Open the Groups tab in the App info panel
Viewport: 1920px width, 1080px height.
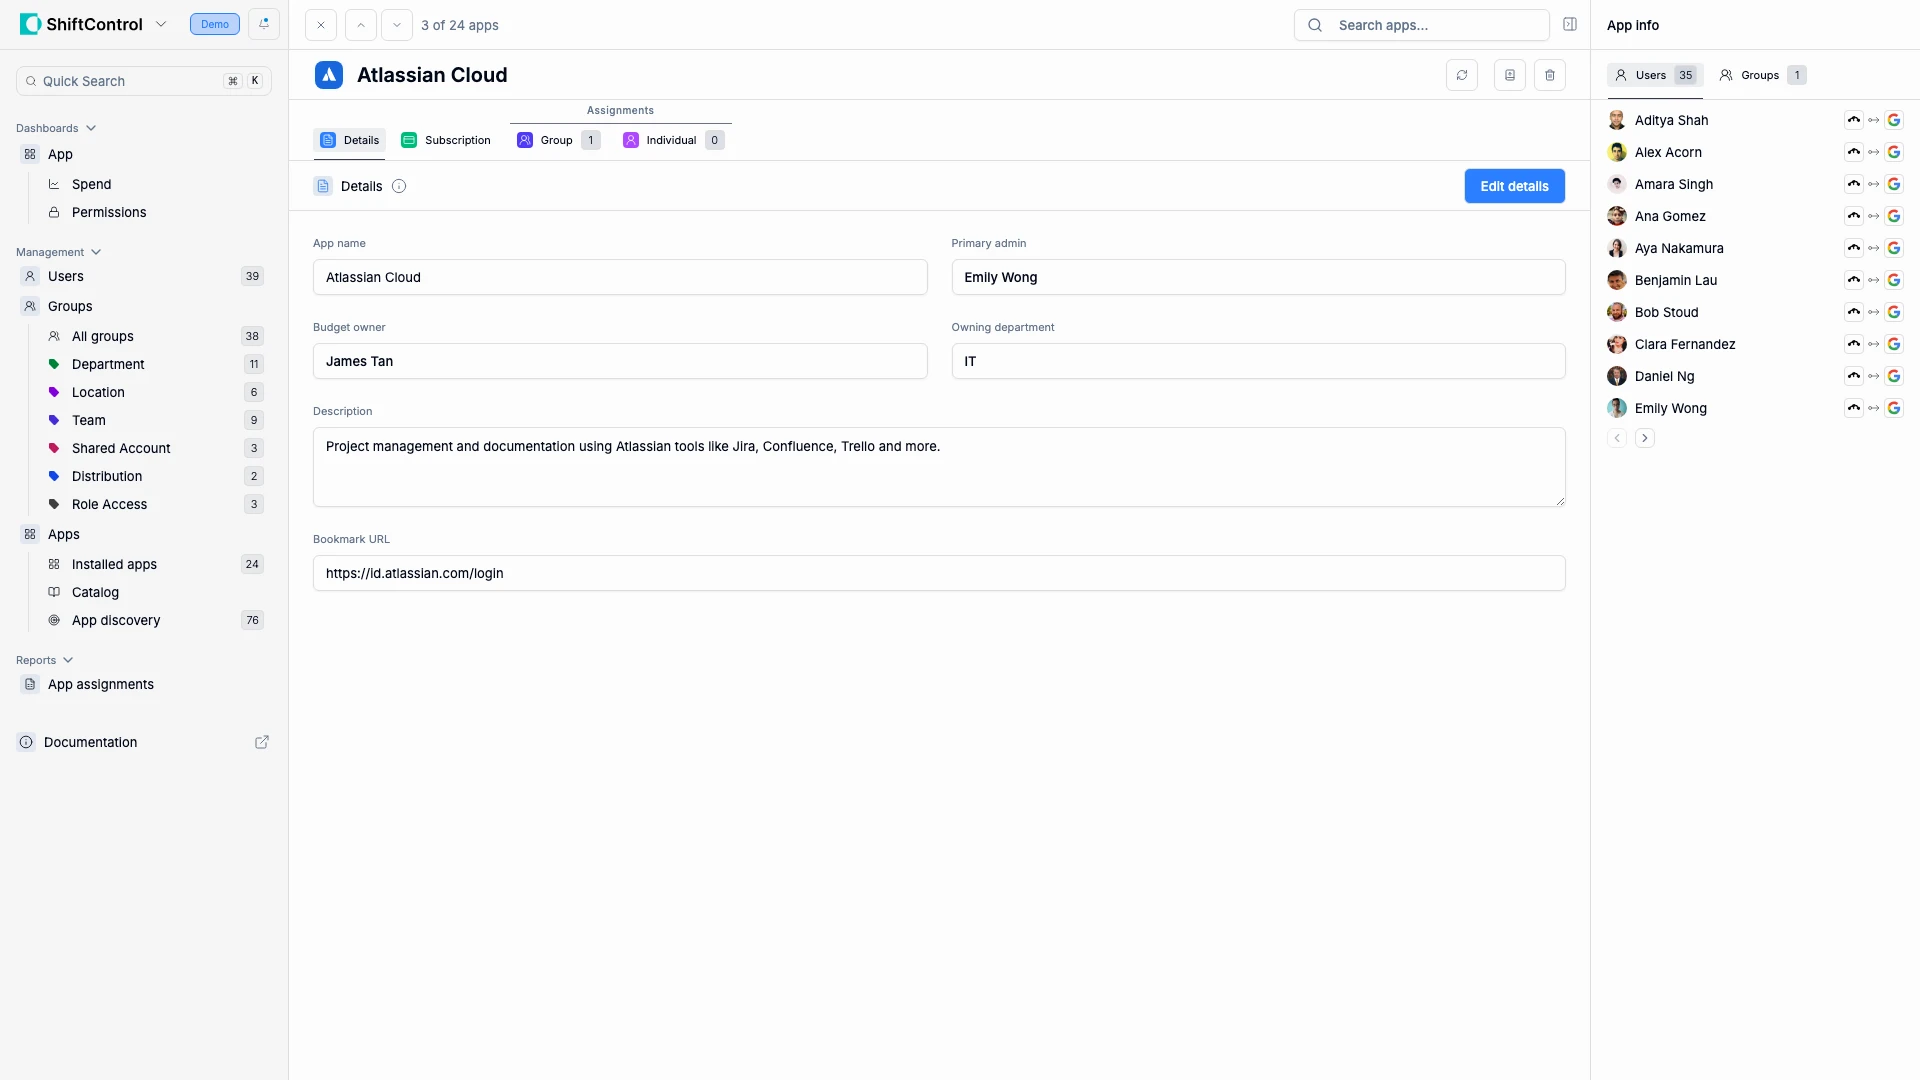tap(1761, 74)
